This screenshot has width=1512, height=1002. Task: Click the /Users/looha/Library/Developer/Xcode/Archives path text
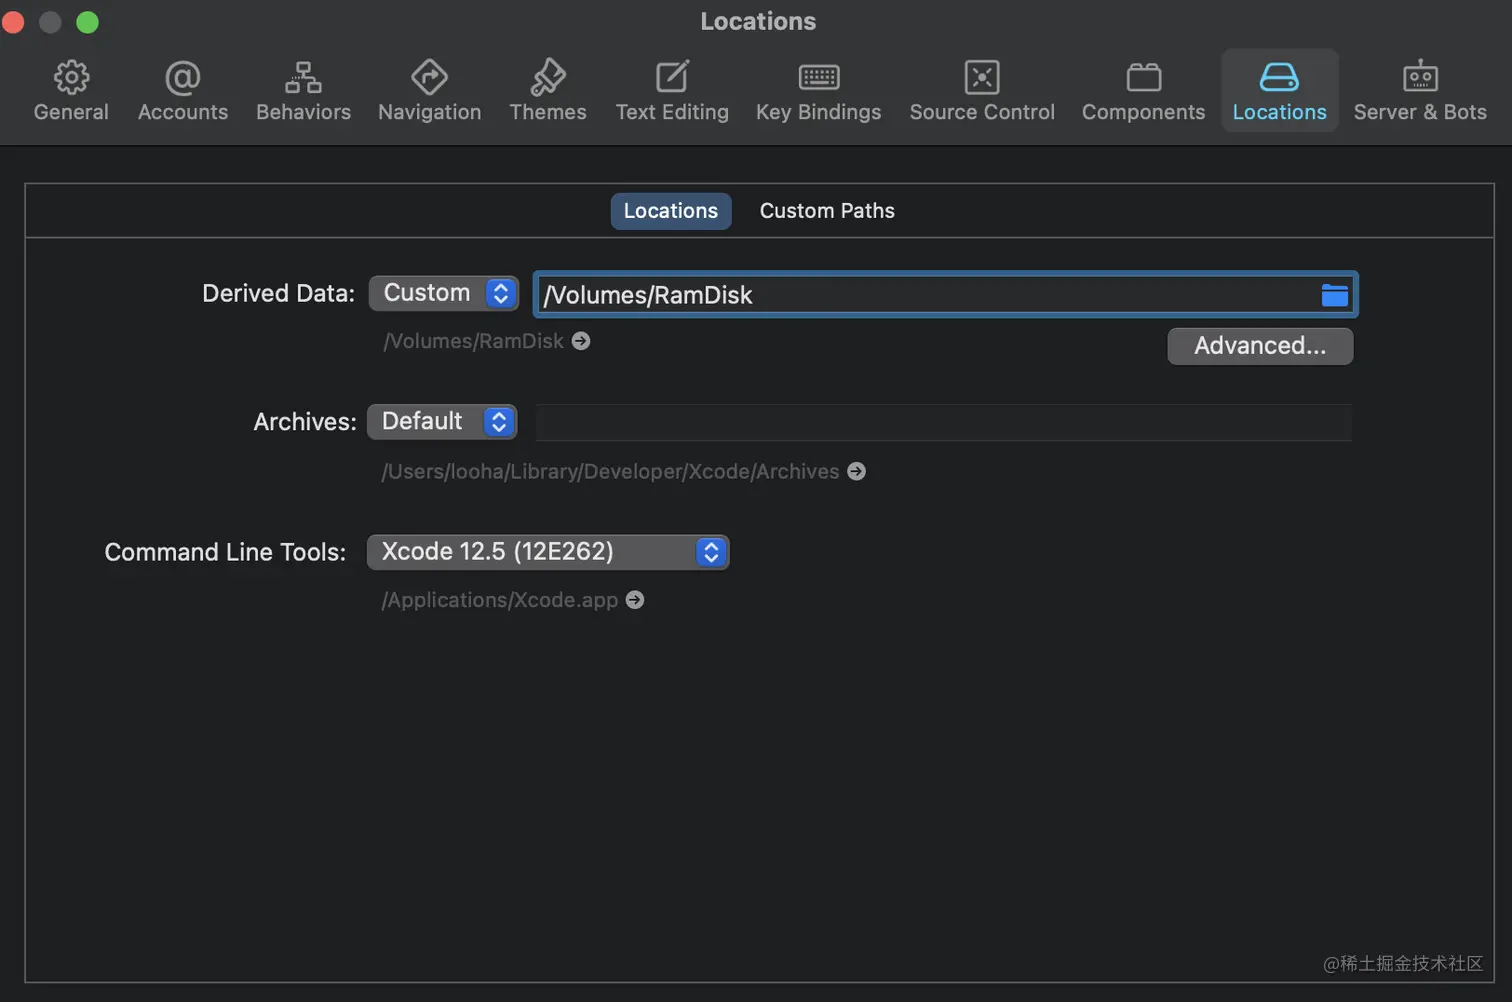[610, 471]
